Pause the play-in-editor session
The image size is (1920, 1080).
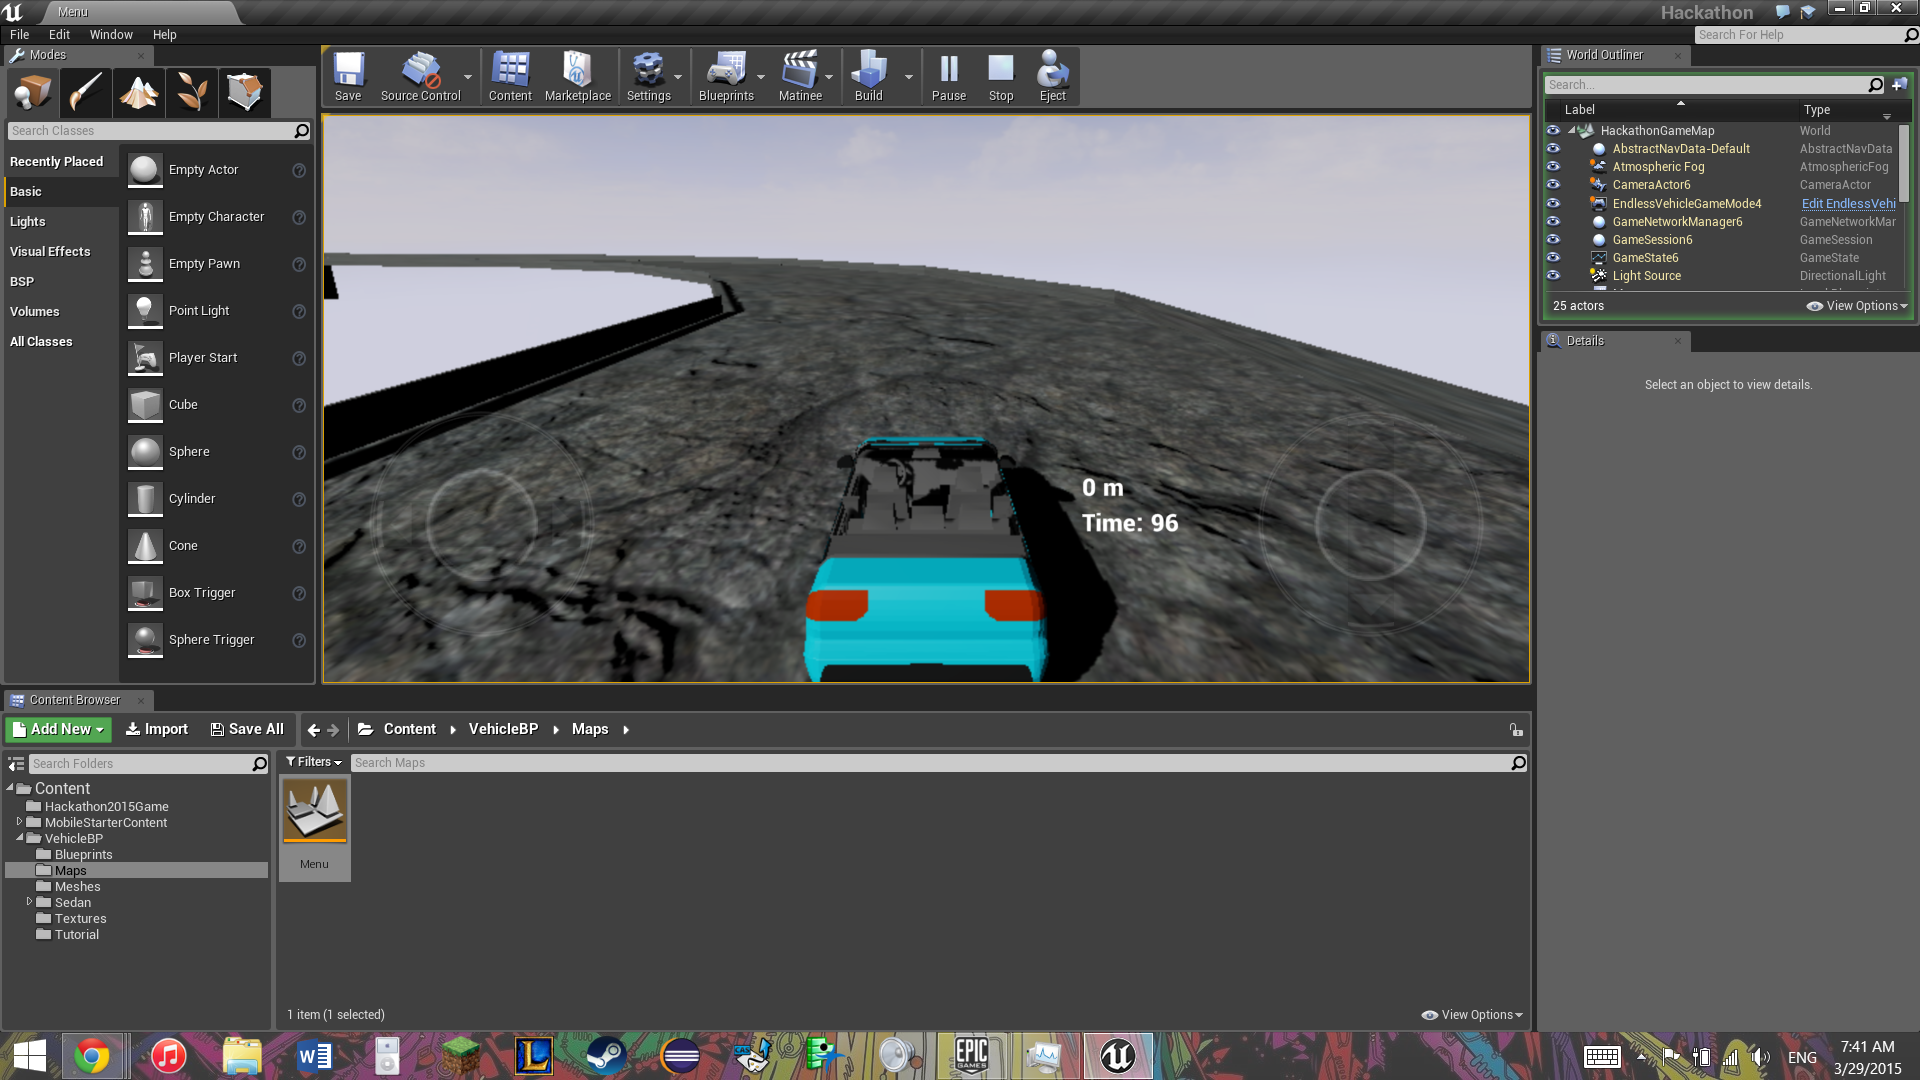[x=948, y=77]
